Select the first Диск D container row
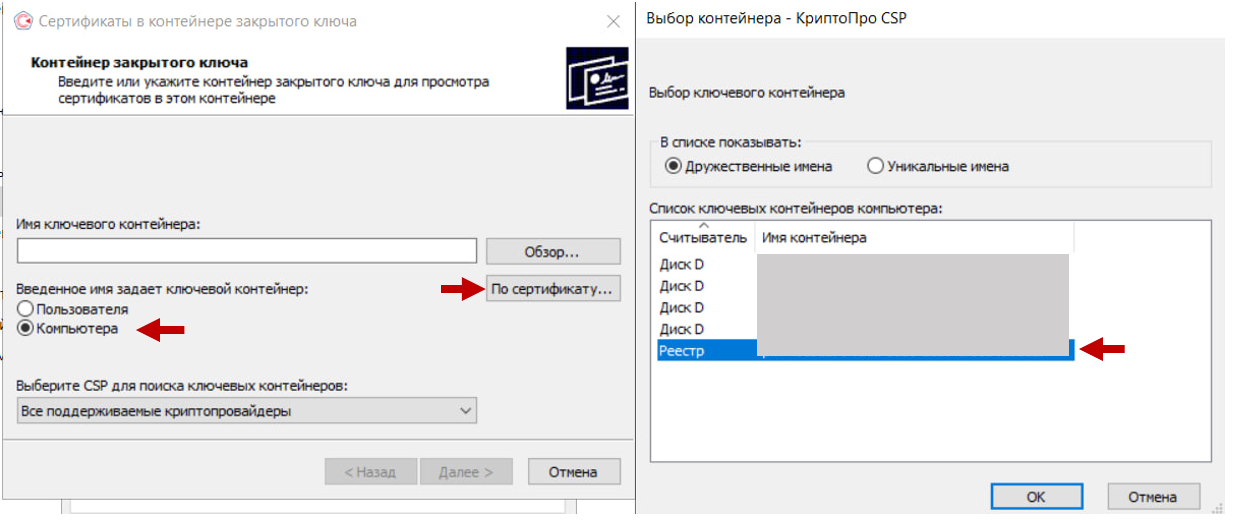The height and width of the screenshot is (524, 1235). click(x=862, y=264)
